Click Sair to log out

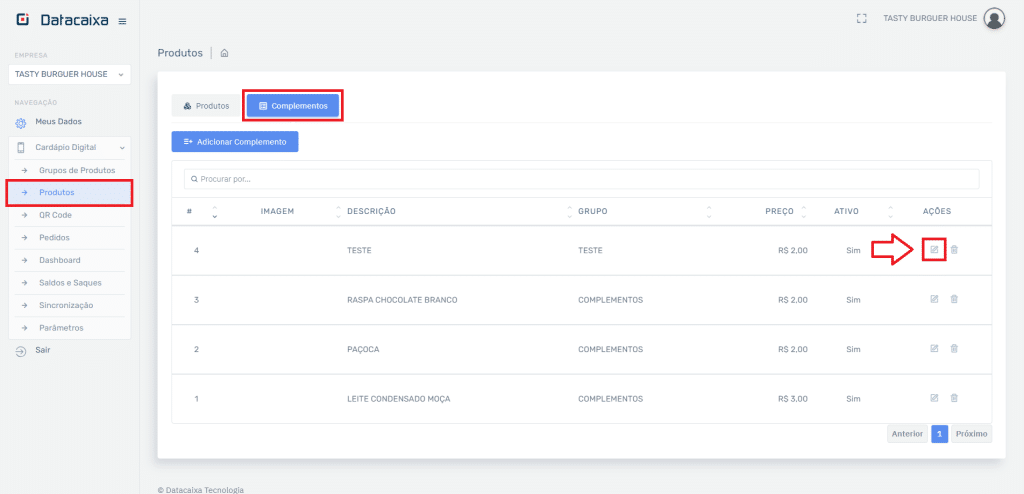click(42, 350)
